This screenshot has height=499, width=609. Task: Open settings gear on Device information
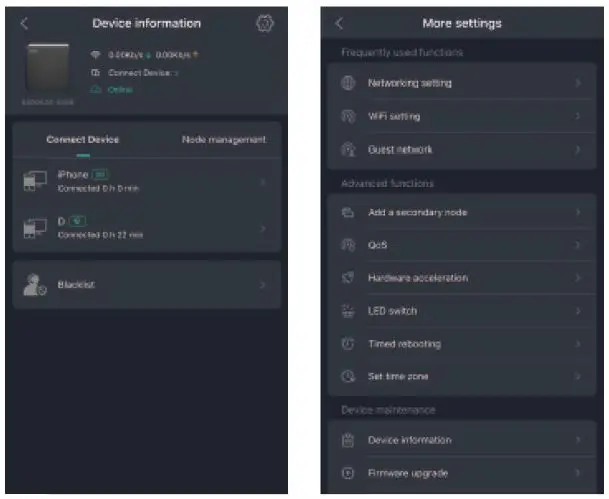tap(265, 23)
